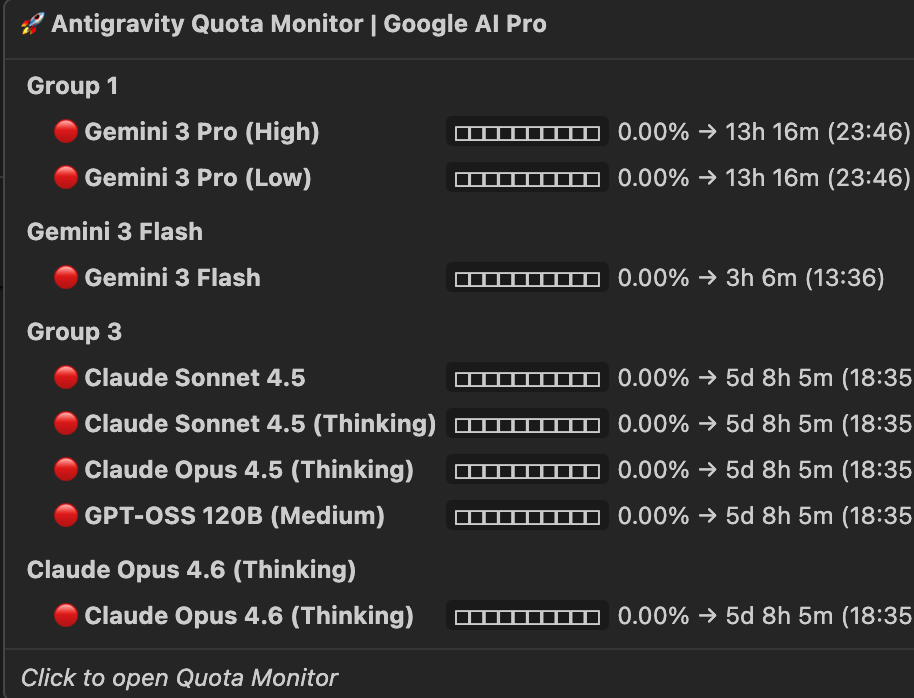Click the Claude Opus 4.6 (Thinking) group header
Viewport: 914px width, 698px height.
(191, 570)
